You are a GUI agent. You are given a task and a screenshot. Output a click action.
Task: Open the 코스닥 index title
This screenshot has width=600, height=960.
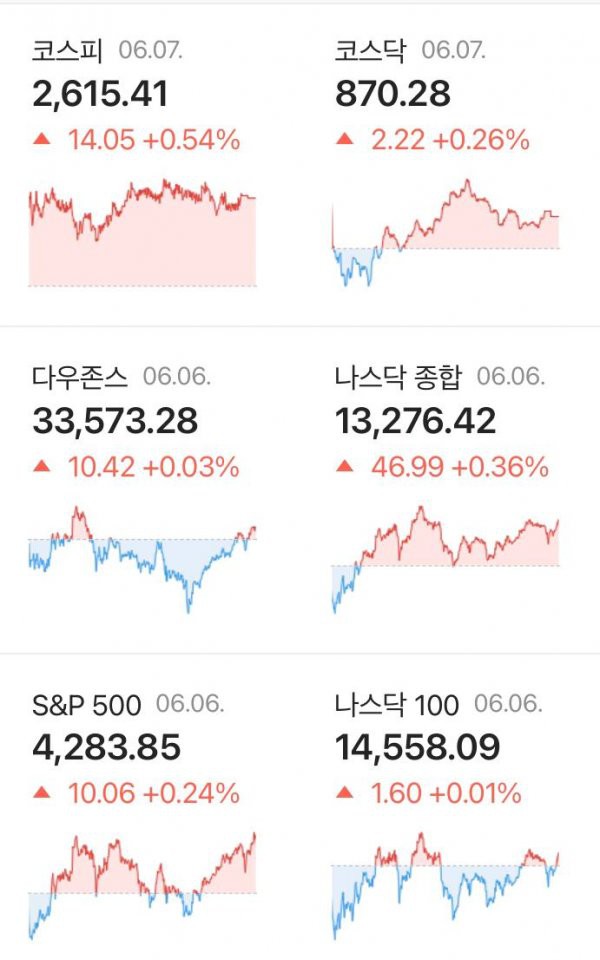click(x=370, y=50)
